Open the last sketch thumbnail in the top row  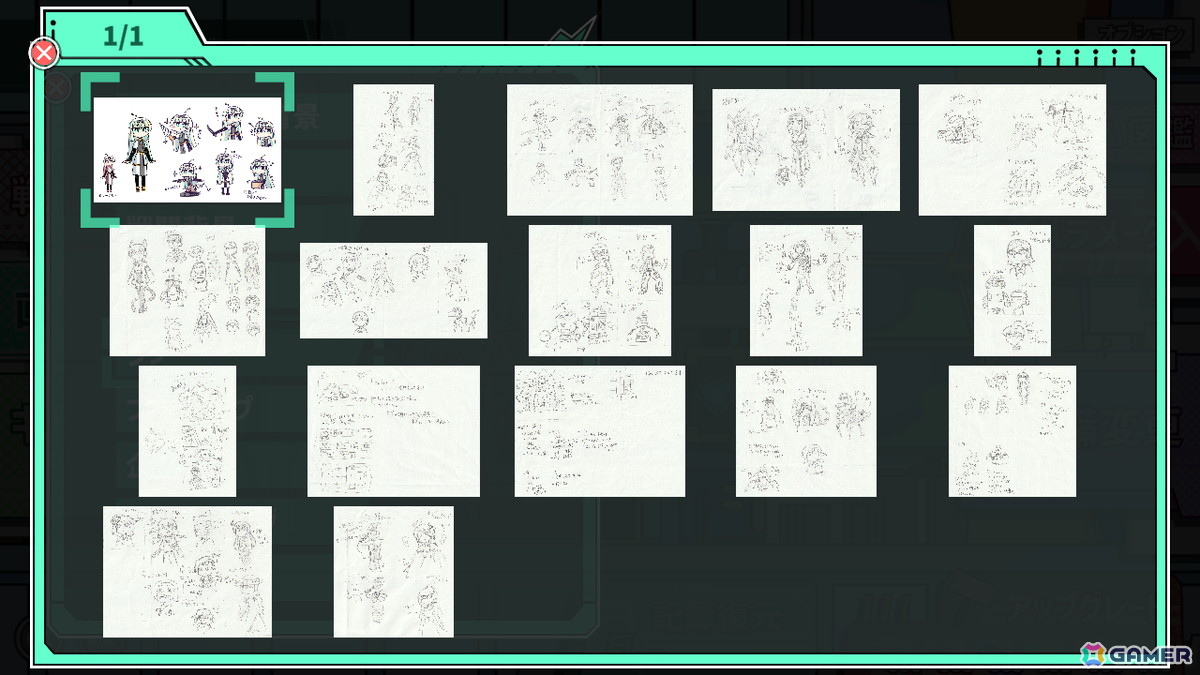tap(1012, 150)
